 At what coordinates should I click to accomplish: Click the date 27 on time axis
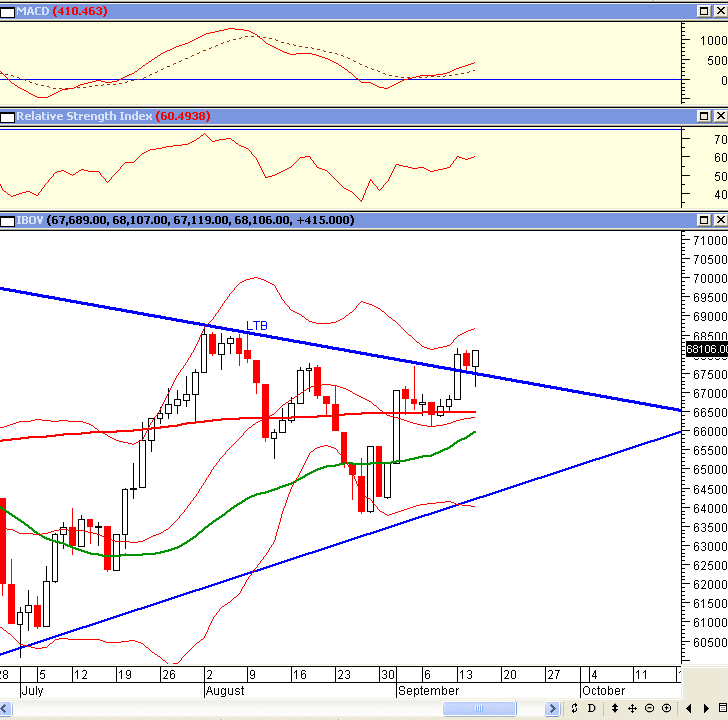point(553,675)
